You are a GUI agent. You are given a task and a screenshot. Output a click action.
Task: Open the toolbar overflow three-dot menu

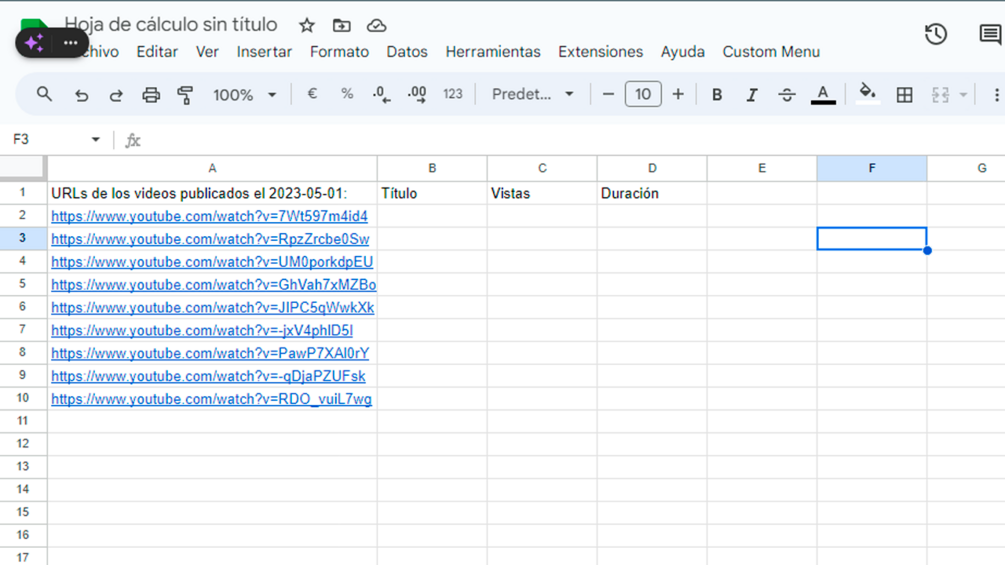click(x=996, y=95)
